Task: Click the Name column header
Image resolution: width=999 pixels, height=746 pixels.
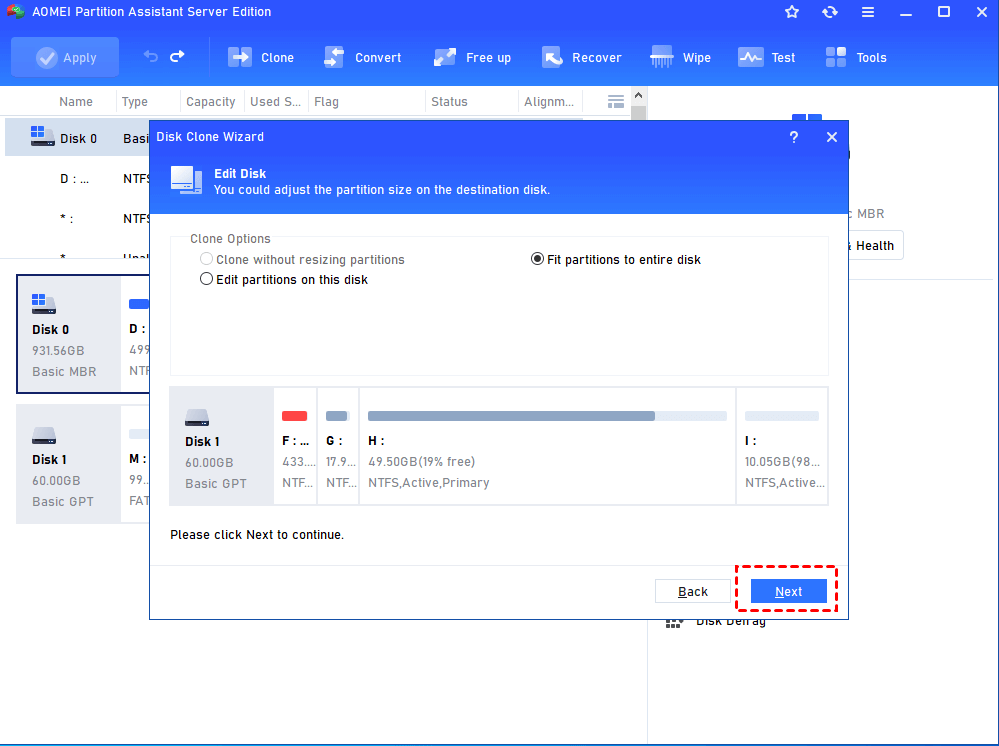Action: pos(76,101)
